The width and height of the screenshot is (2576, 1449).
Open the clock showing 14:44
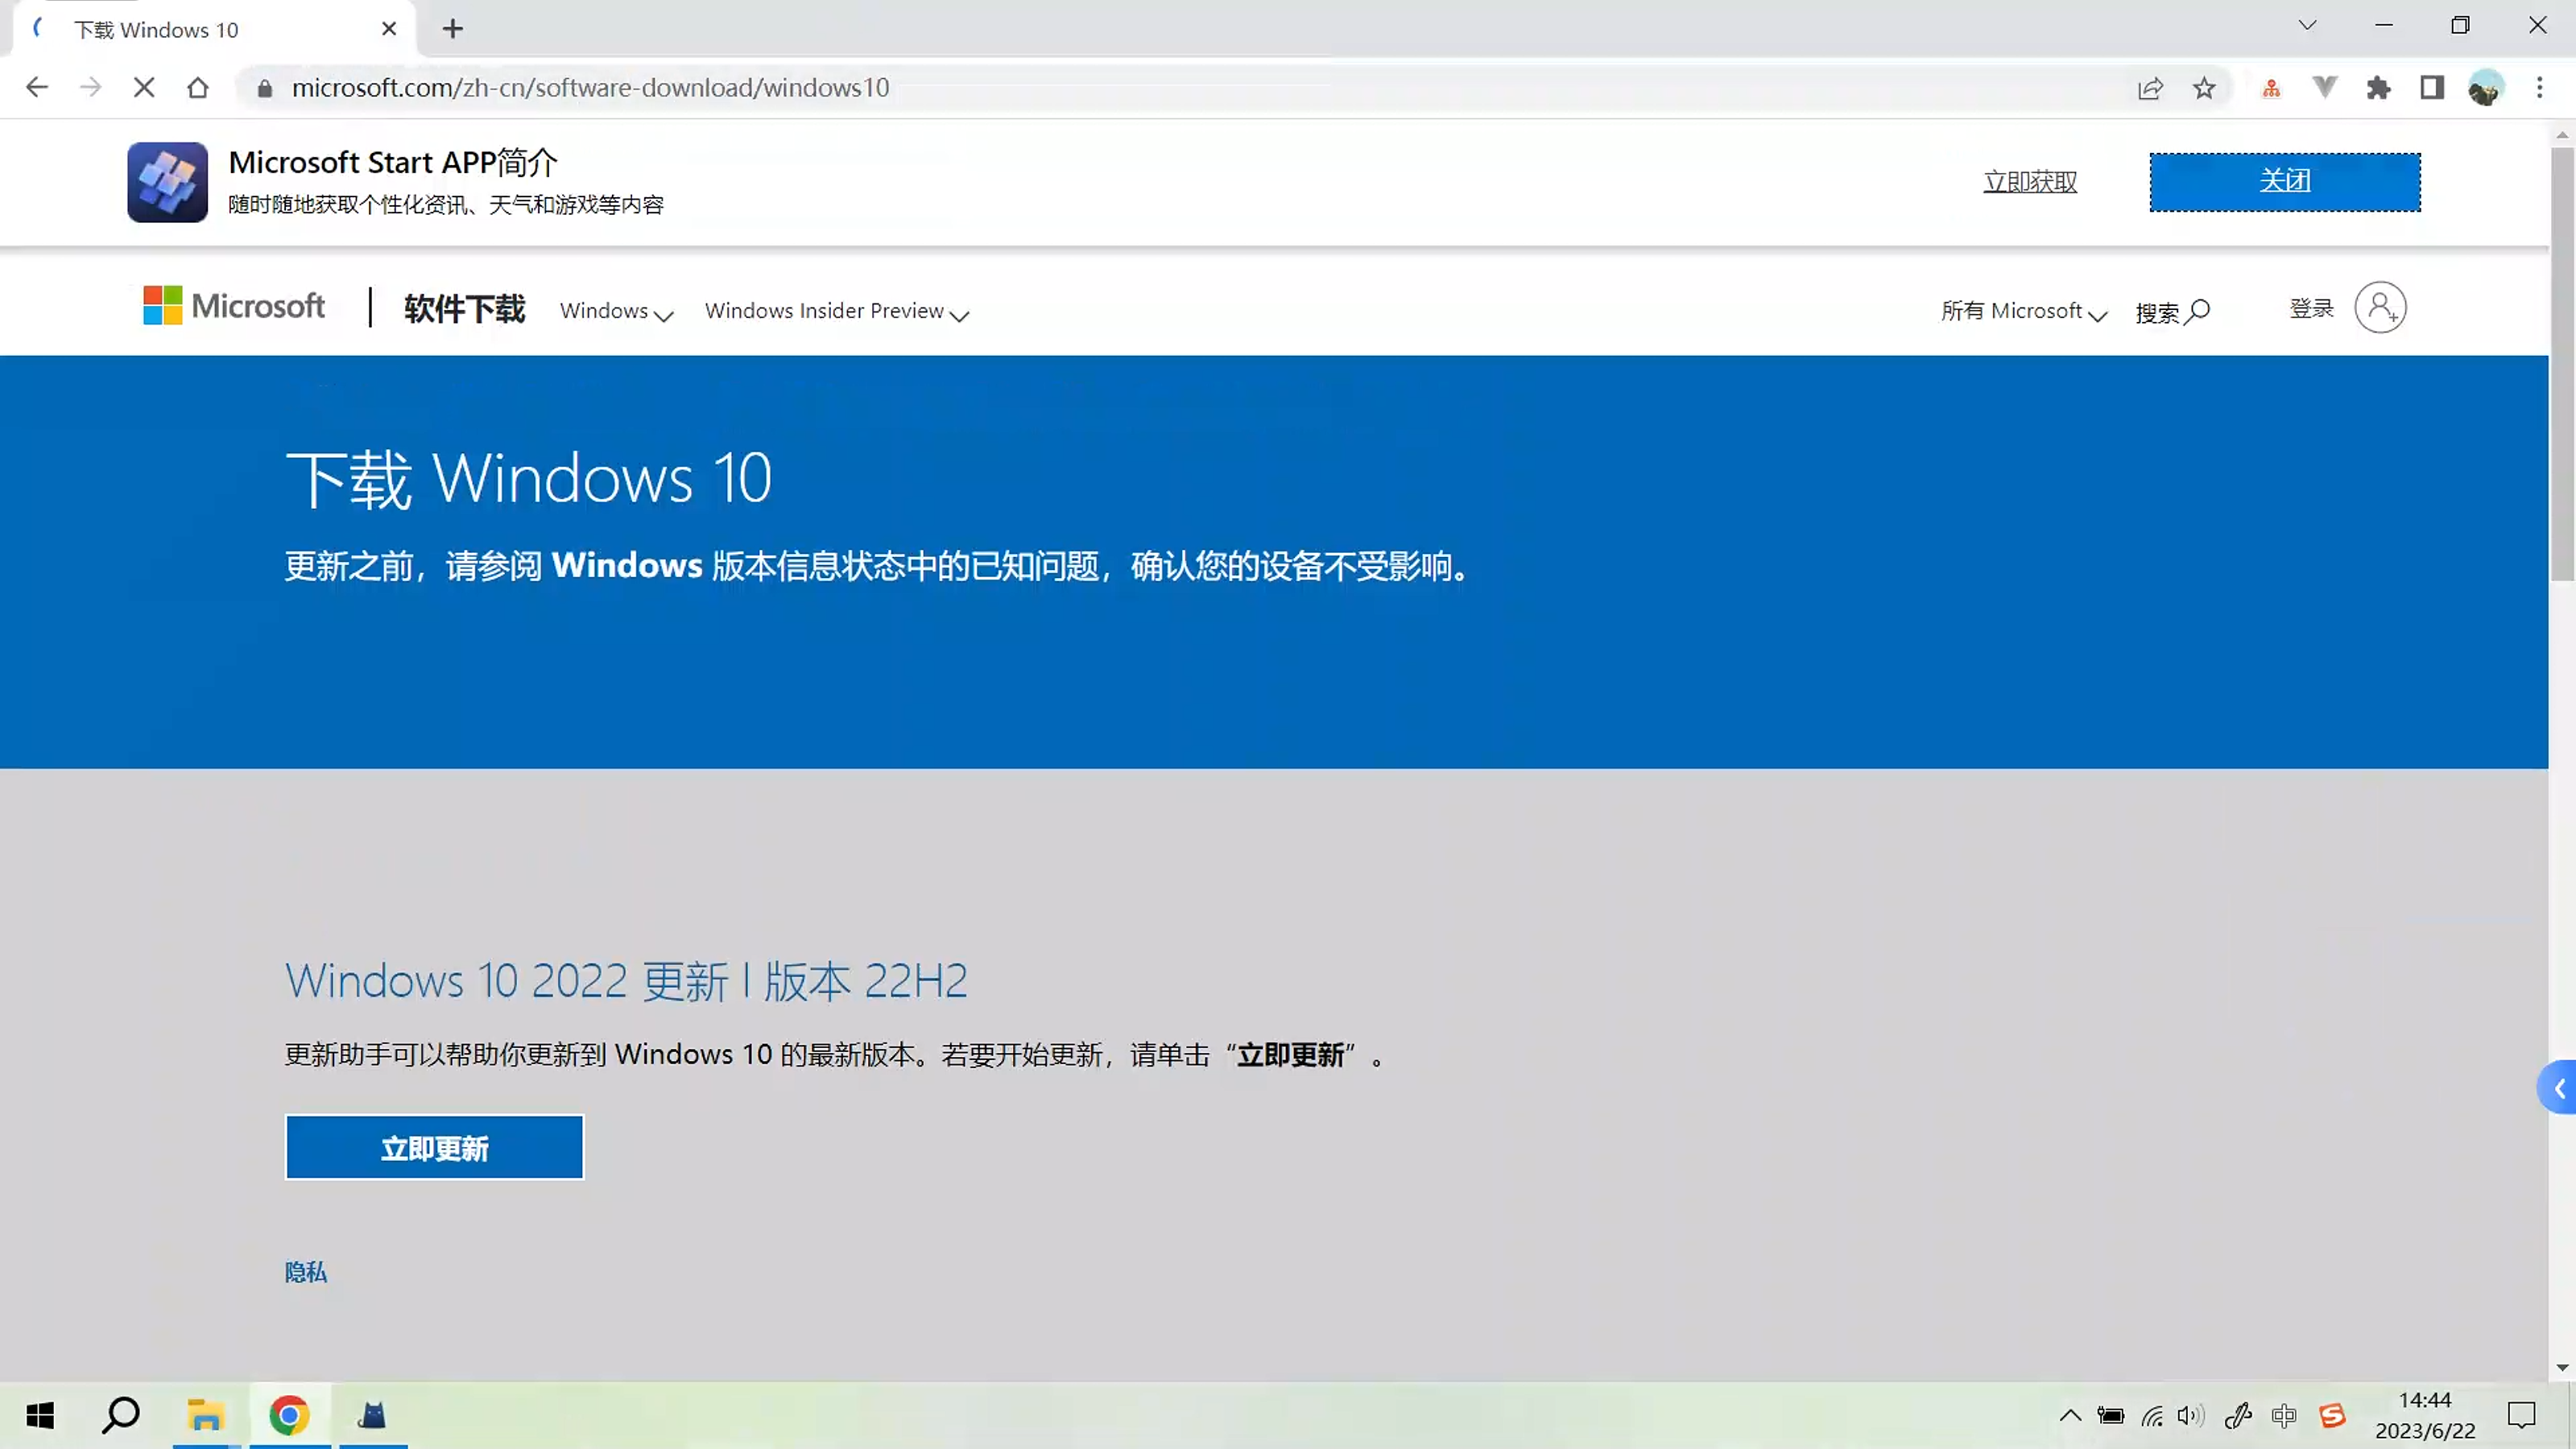(x=2425, y=1416)
